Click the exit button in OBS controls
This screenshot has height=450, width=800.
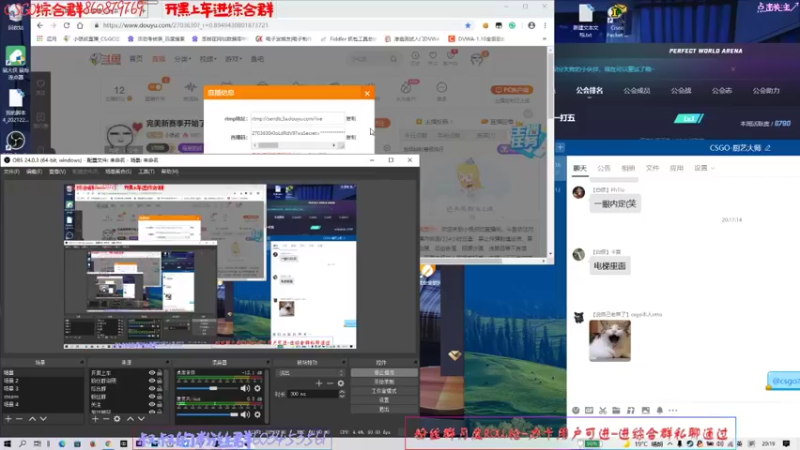384,409
